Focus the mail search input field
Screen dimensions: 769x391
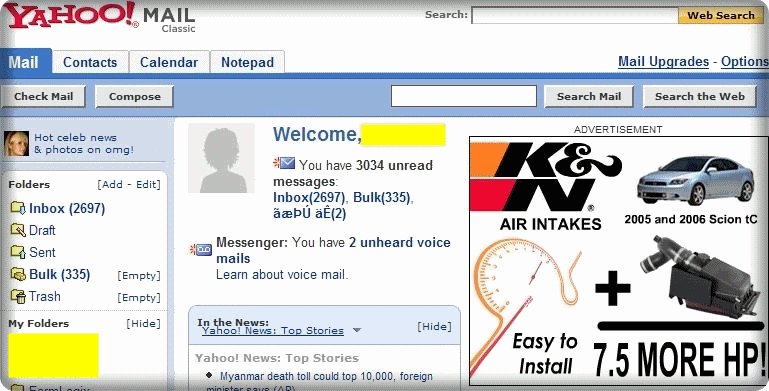coord(463,96)
